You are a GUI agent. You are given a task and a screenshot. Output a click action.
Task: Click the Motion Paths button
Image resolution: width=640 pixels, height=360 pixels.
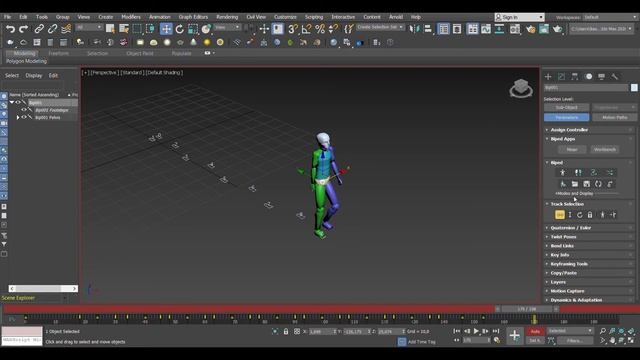click(614, 117)
